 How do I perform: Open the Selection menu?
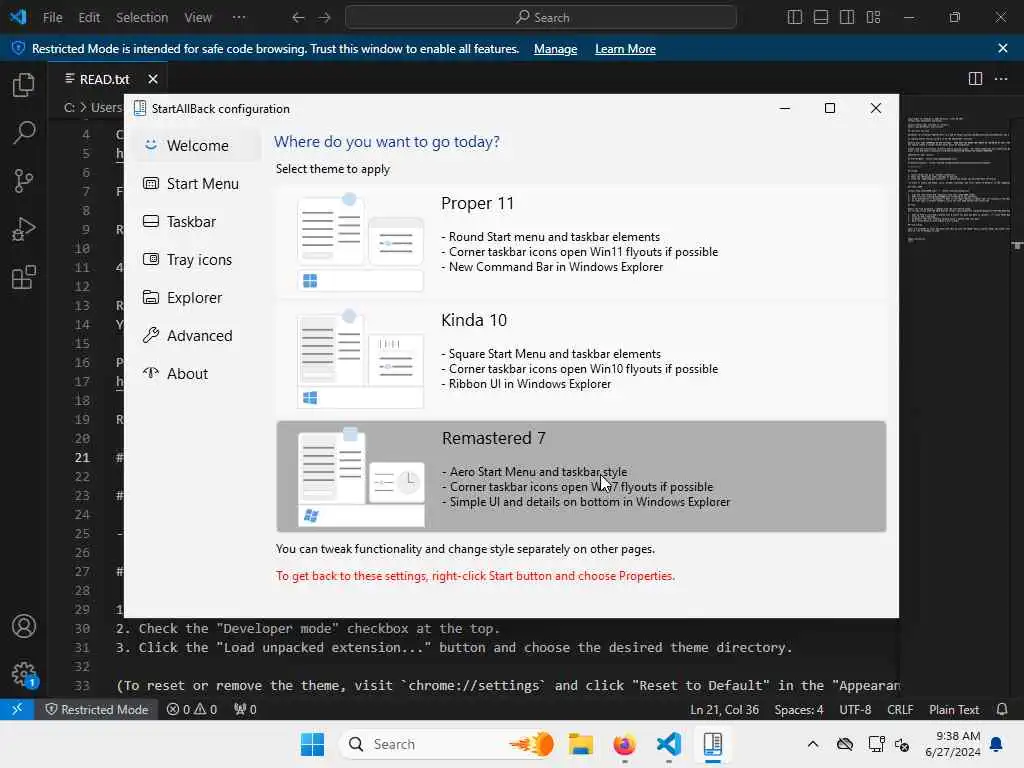tap(142, 18)
